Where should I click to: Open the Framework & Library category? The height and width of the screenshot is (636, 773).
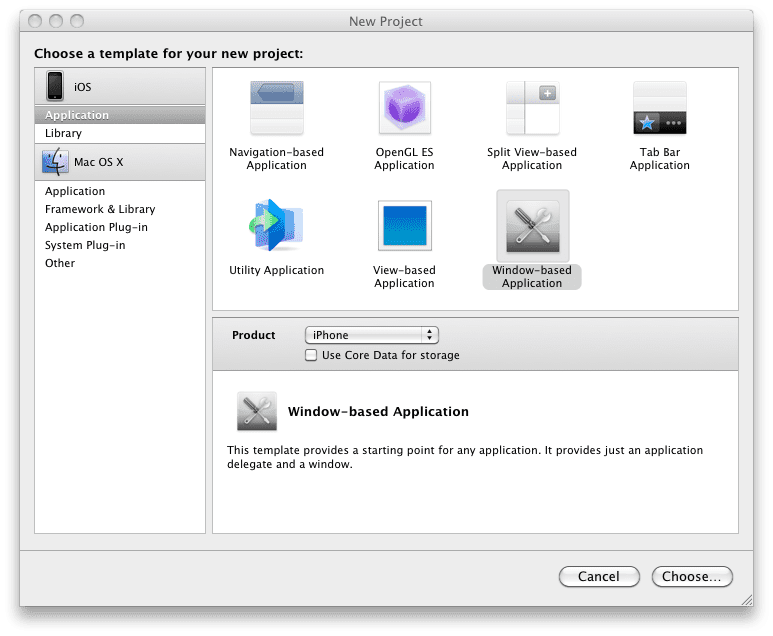(x=120, y=209)
